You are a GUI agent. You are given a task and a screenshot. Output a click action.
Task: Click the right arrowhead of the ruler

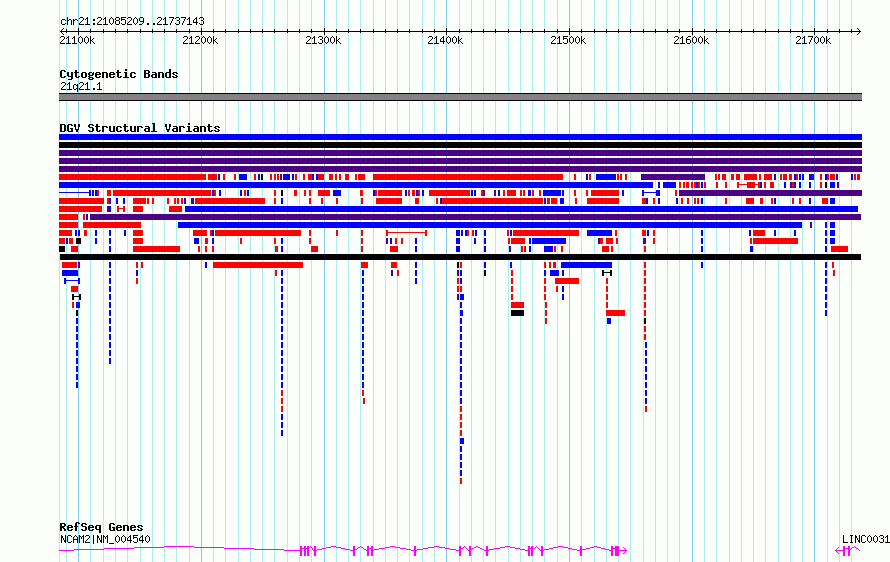(x=859, y=31)
